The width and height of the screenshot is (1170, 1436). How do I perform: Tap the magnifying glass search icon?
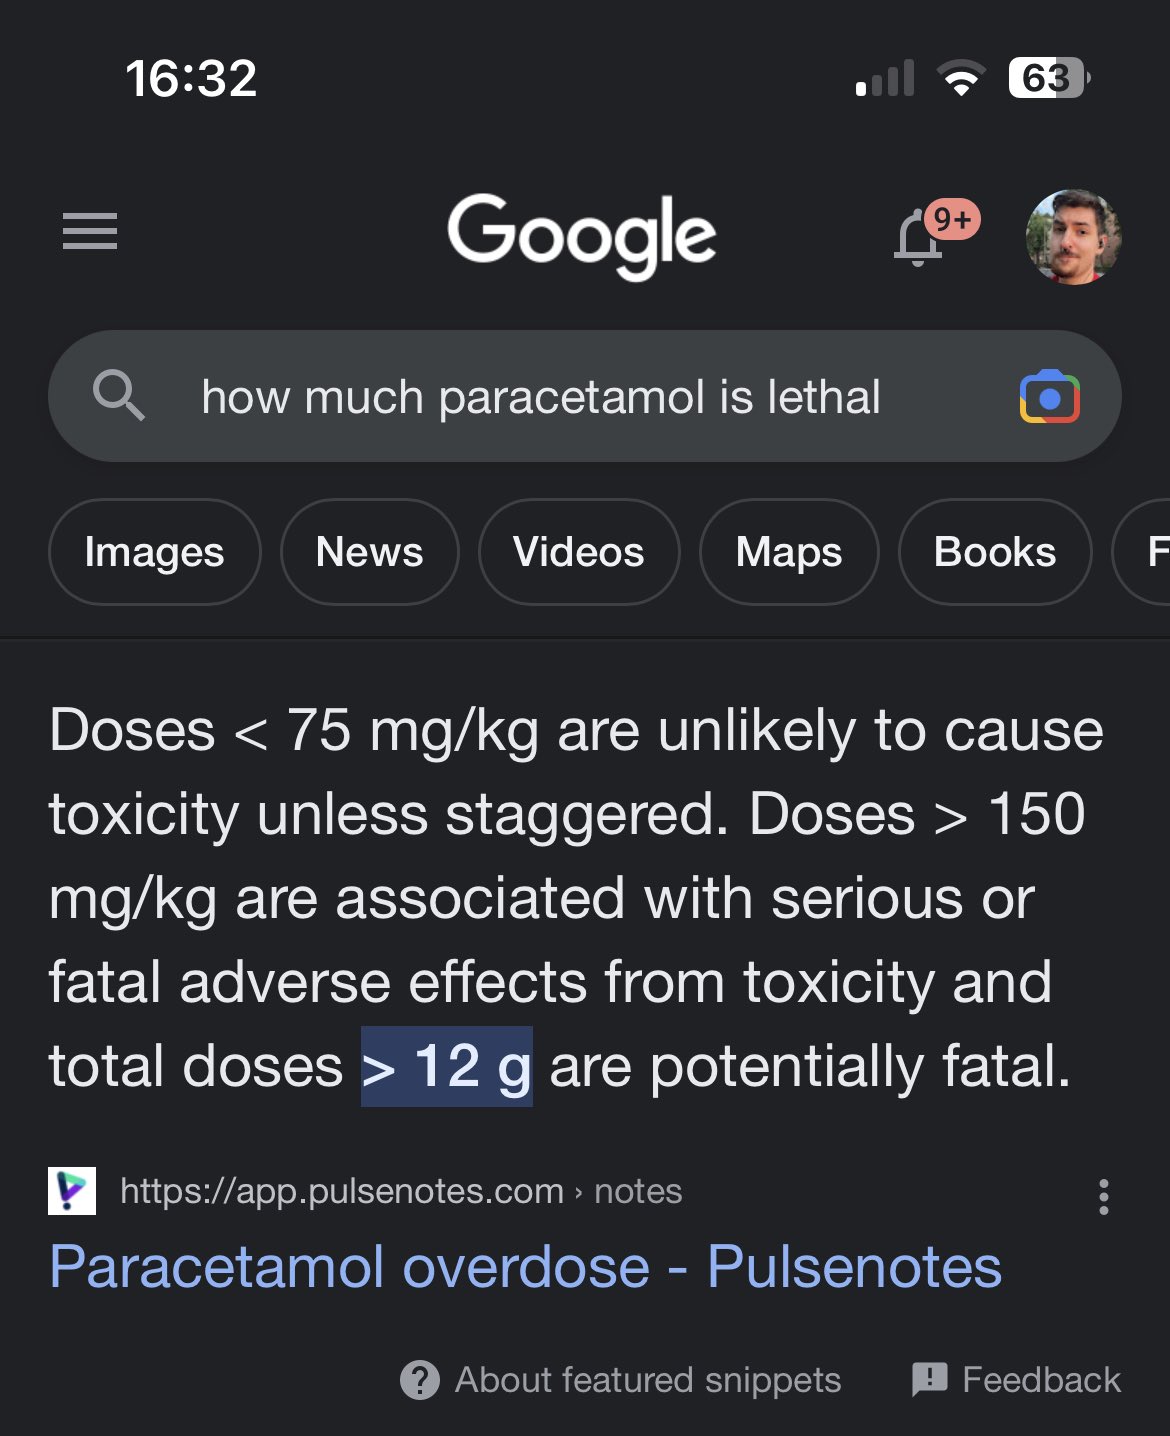118,396
